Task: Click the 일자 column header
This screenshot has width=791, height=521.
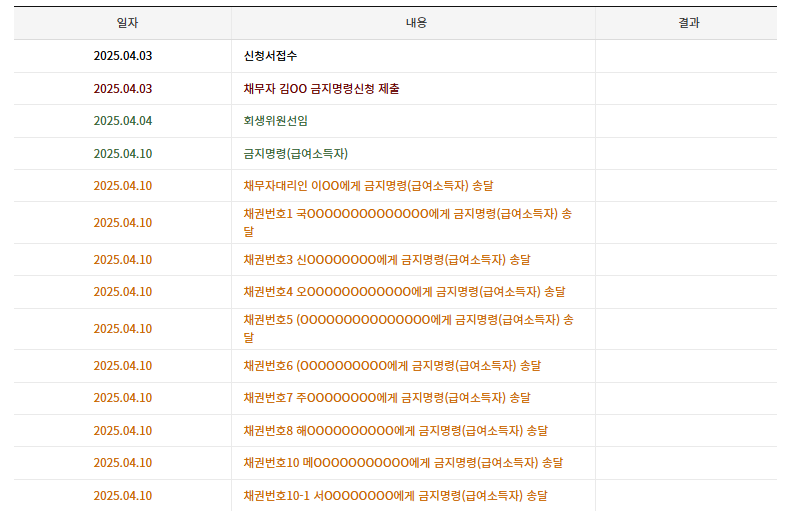Action: click(x=127, y=23)
